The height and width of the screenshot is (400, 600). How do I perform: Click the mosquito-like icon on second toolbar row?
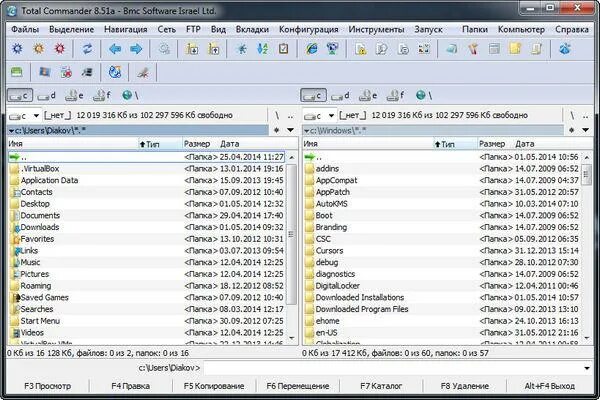pyautogui.click(x=143, y=72)
